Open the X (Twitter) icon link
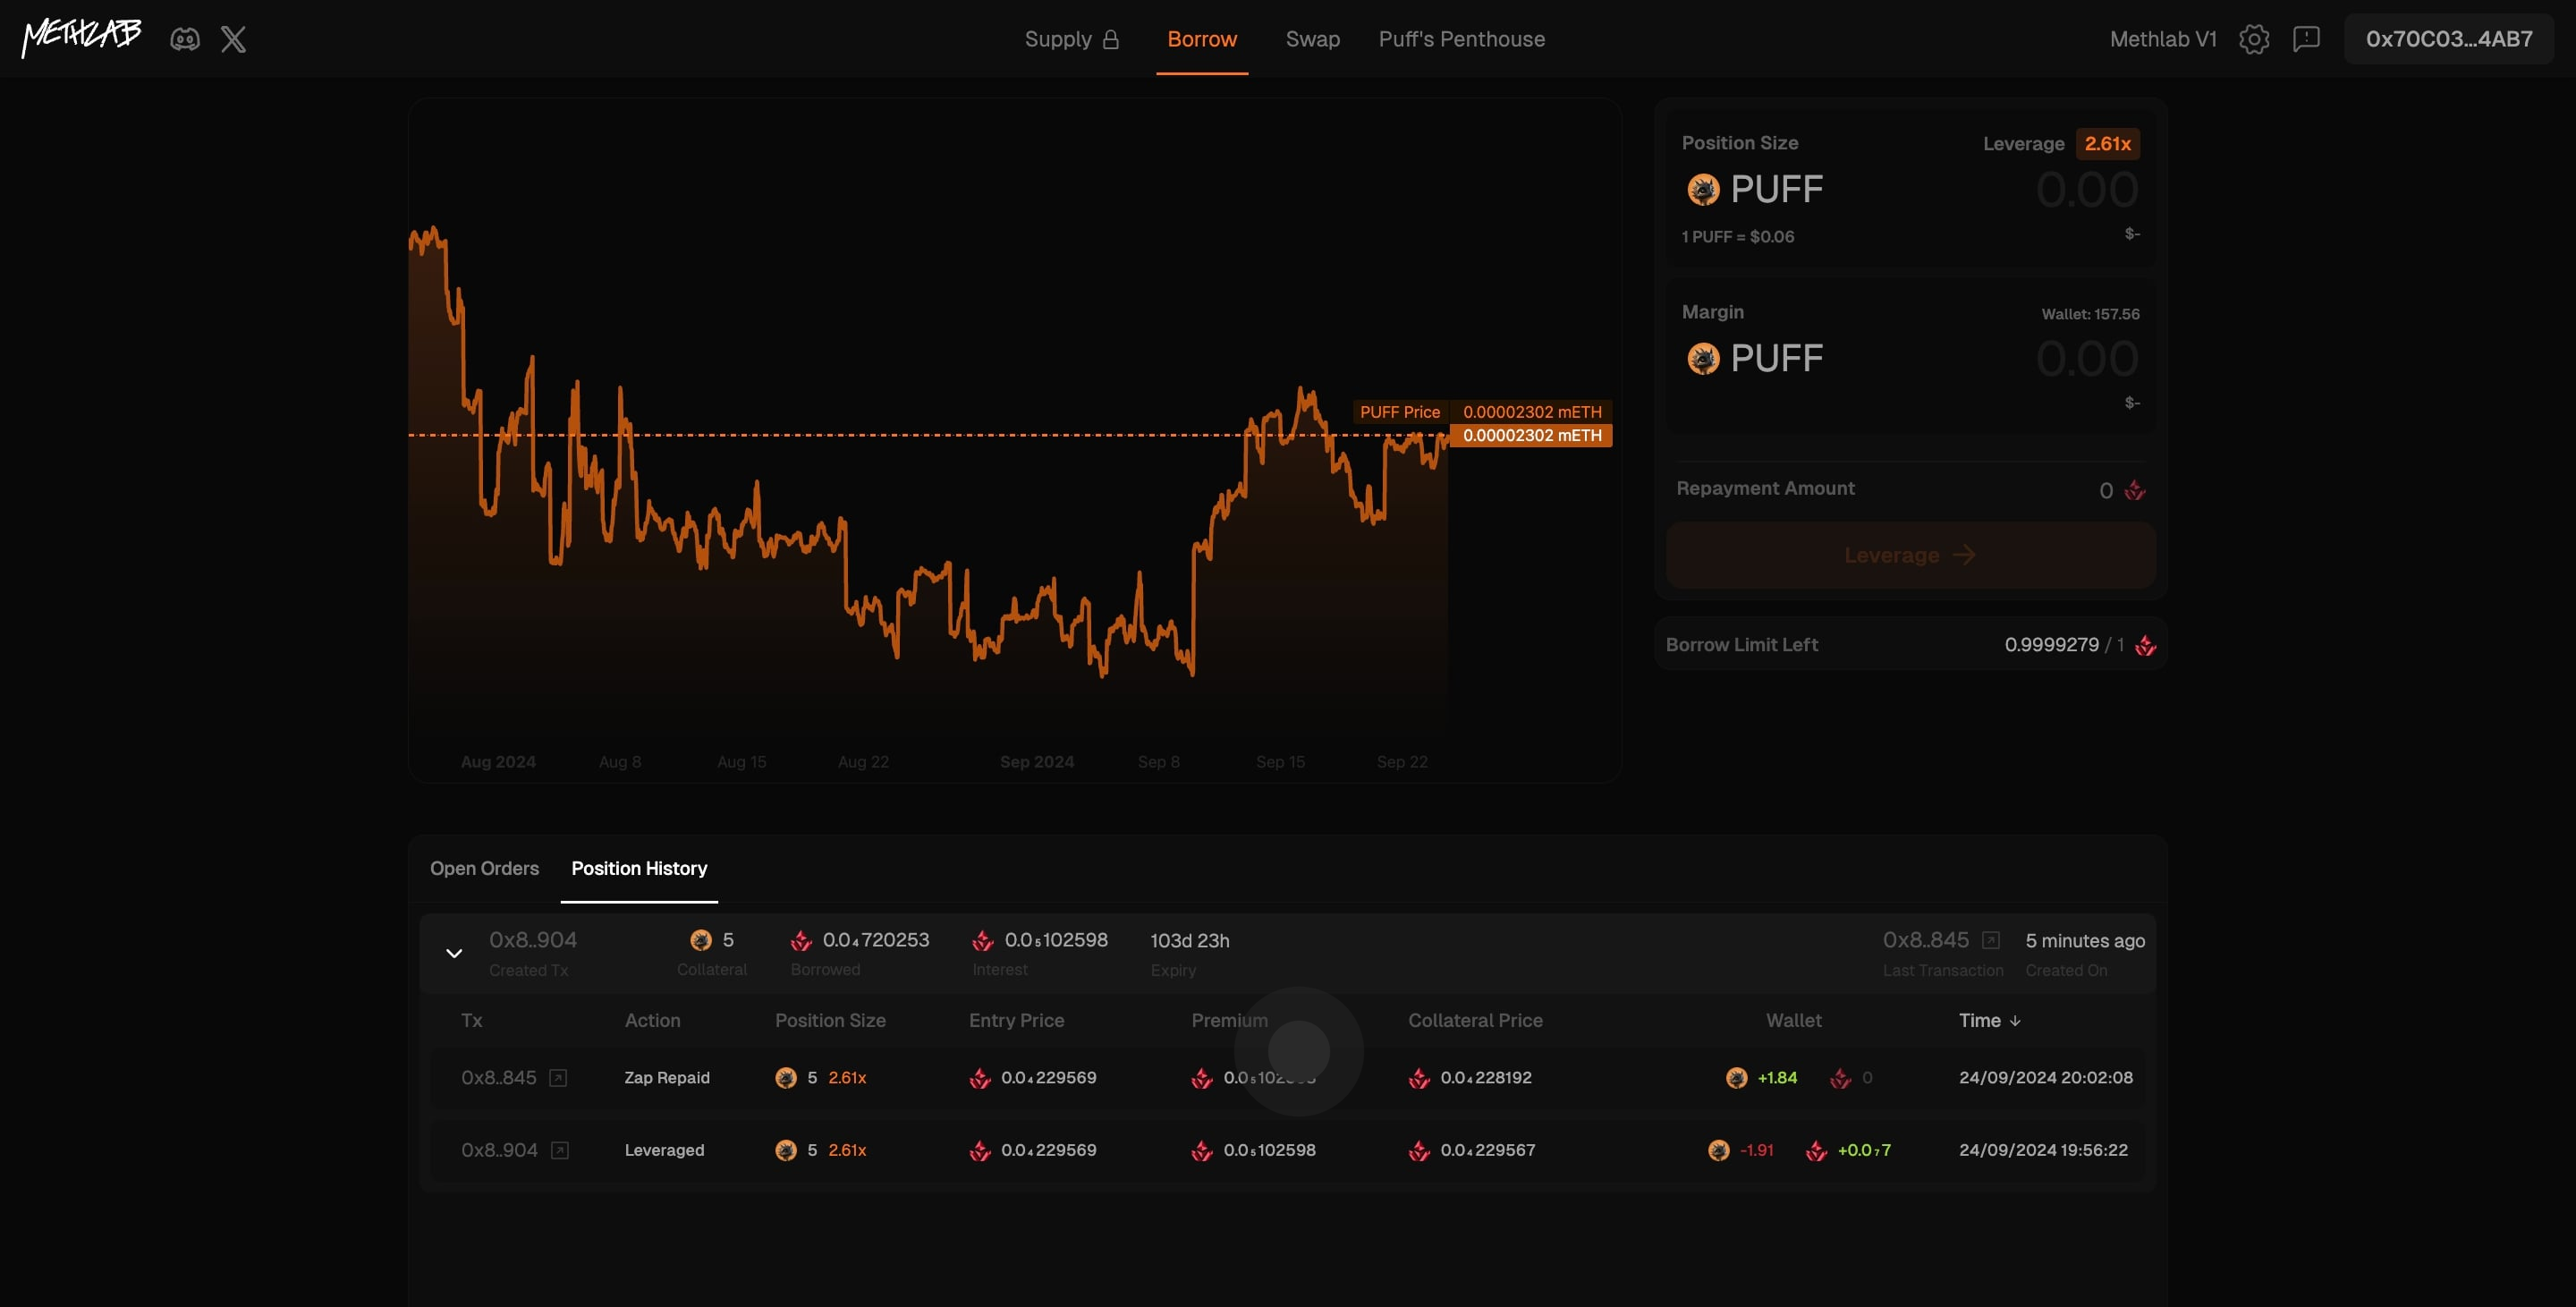2576x1307 pixels. [233, 39]
